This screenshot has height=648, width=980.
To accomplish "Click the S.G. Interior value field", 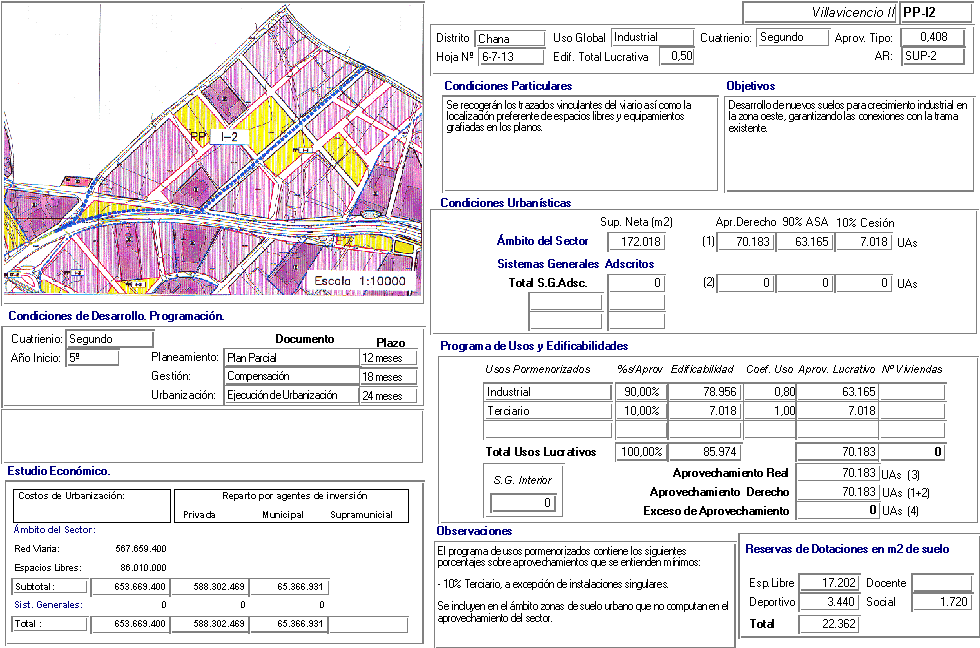I will (521, 503).
